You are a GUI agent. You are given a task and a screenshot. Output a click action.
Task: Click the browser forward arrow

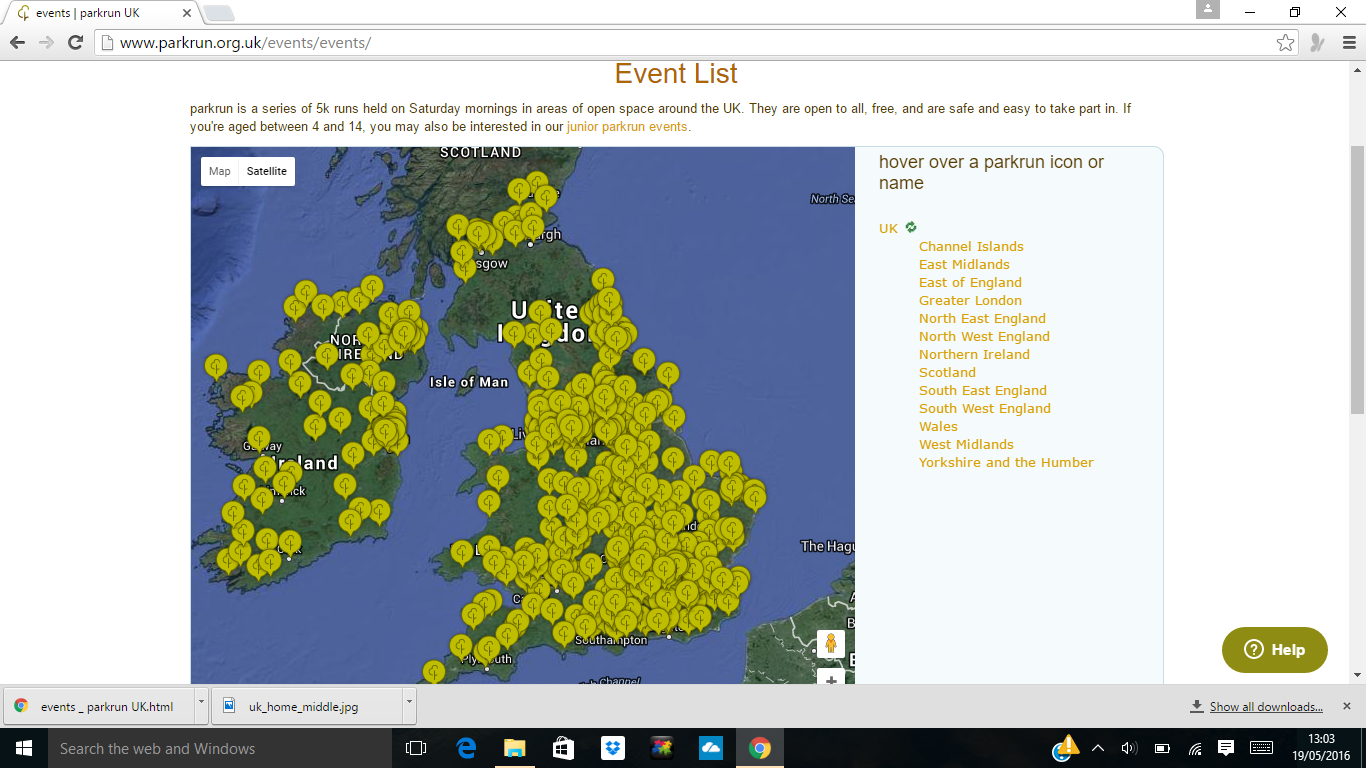(x=46, y=42)
